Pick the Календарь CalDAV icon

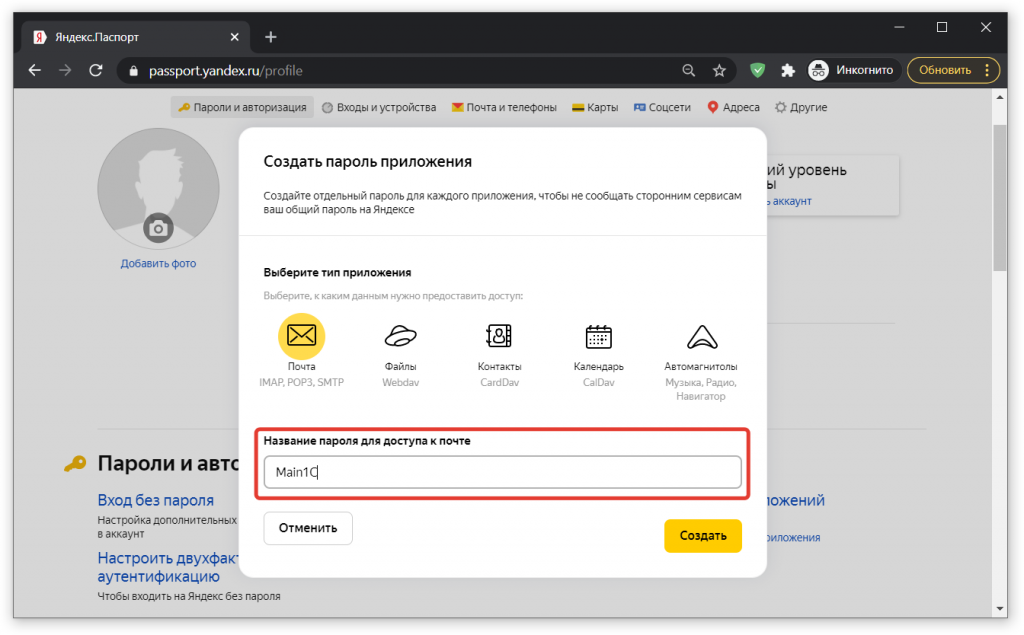point(598,336)
